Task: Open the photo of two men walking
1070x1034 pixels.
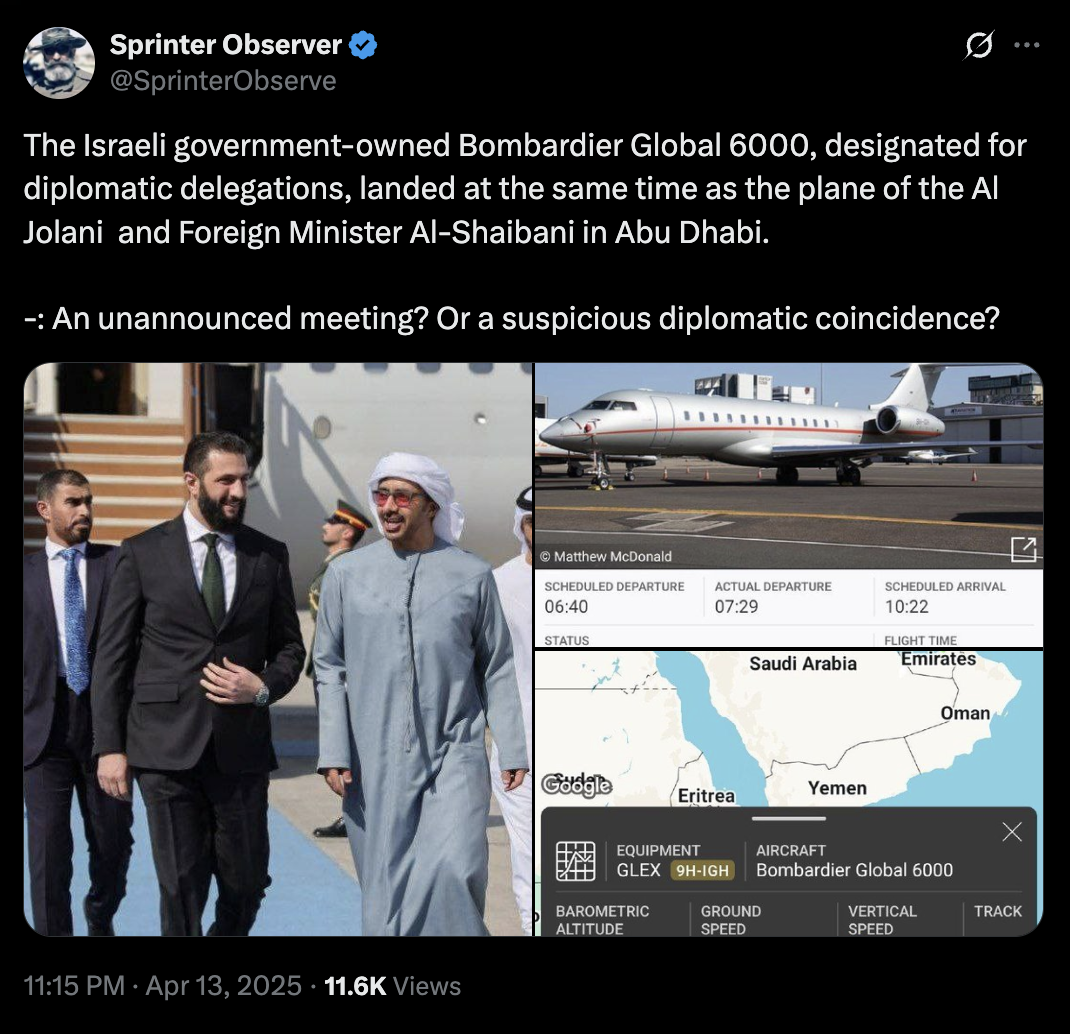Action: click(278, 649)
